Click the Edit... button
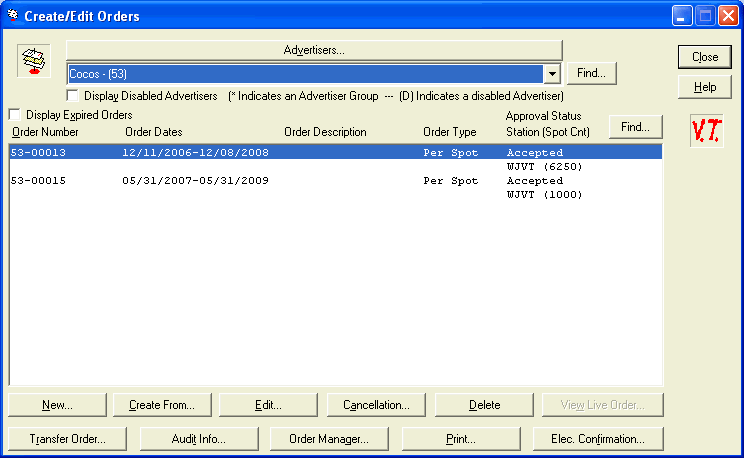744x458 pixels. [268, 405]
